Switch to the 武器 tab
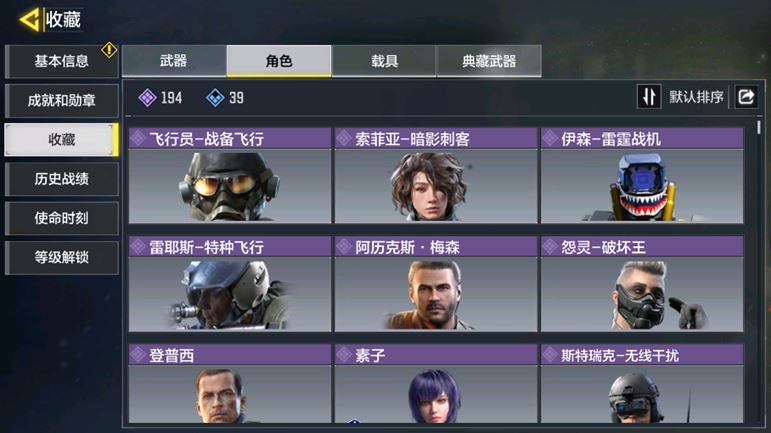 point(174,61)
